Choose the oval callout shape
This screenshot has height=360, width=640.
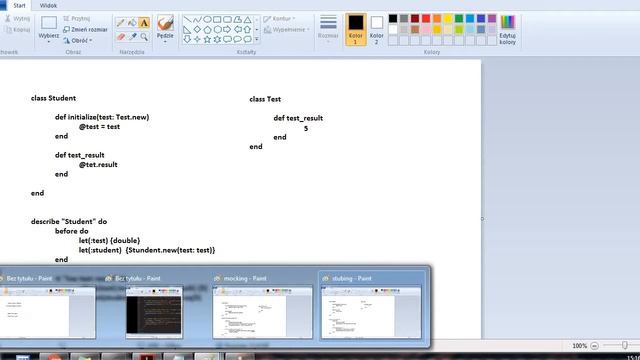238,39
